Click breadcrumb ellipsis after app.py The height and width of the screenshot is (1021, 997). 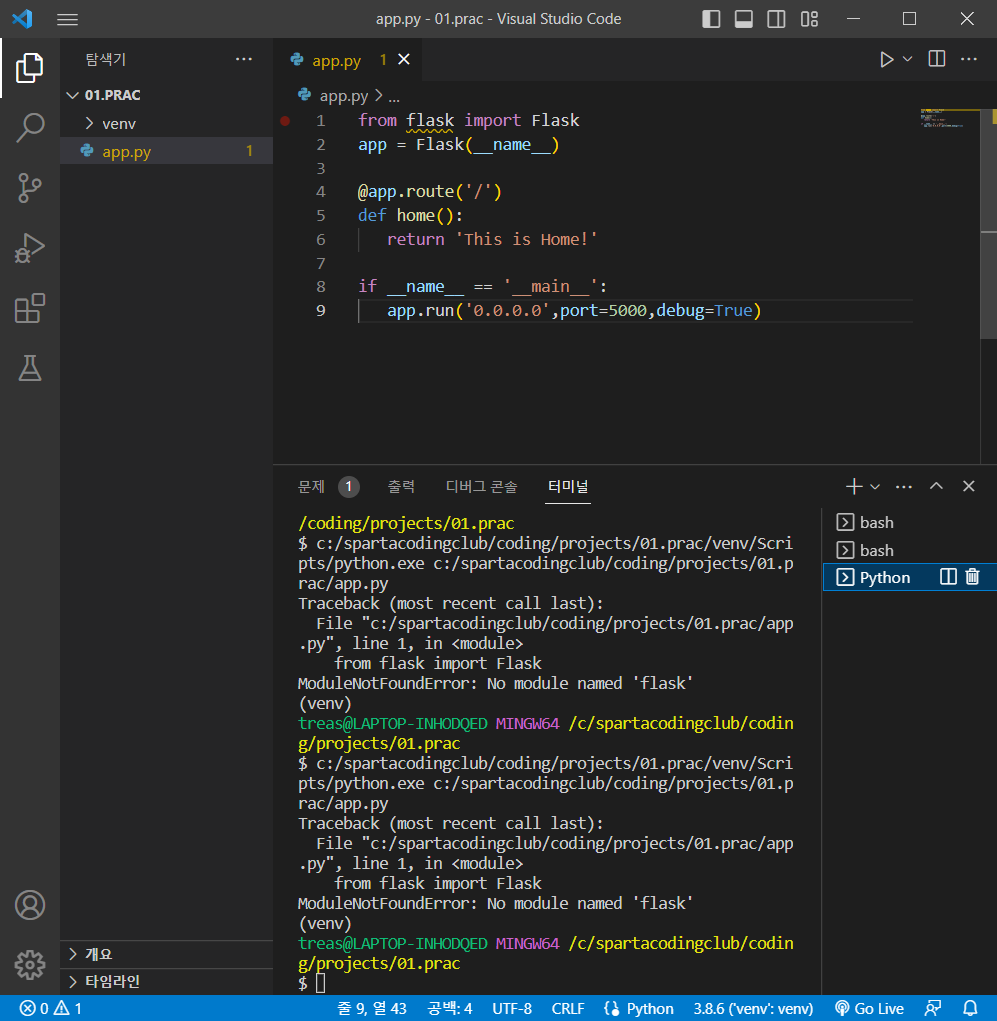pyautogui.click(x=394, y=96)
